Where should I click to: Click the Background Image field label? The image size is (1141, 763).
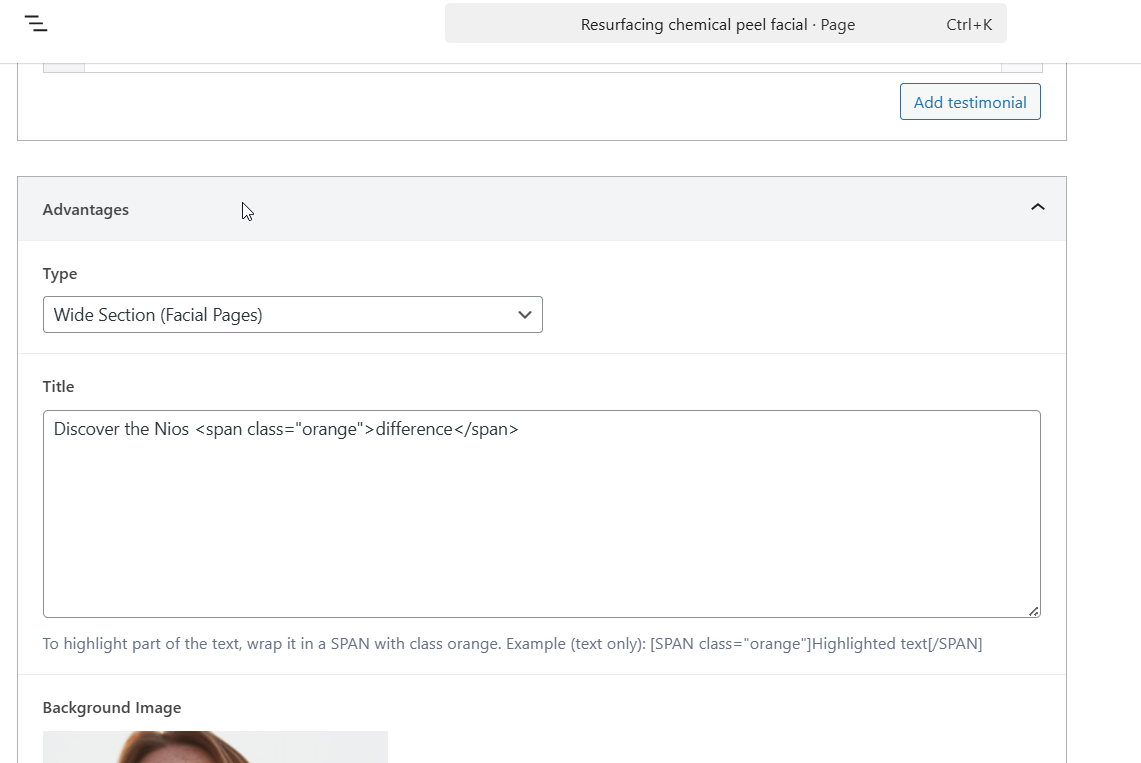112,708
